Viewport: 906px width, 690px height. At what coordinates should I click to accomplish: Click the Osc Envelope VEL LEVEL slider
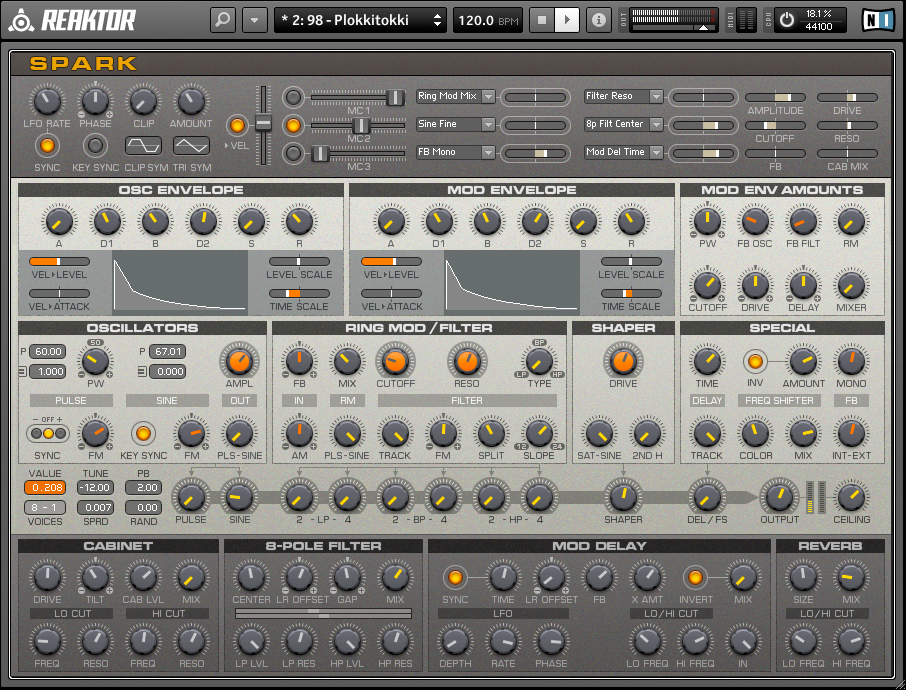click(x=60, y=262)
